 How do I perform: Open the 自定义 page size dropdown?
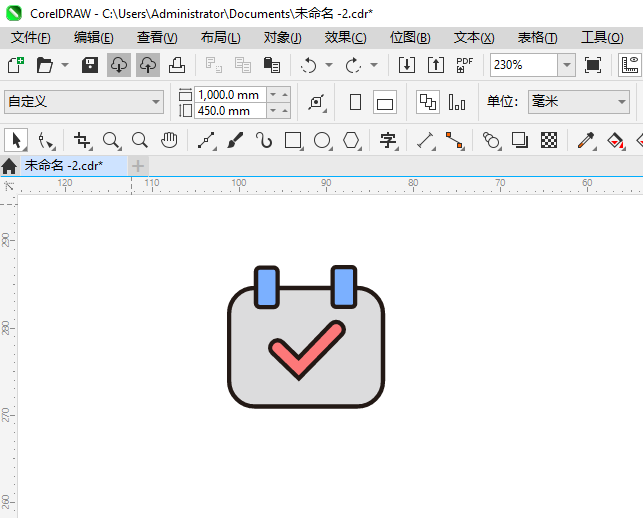click(84, 102)
